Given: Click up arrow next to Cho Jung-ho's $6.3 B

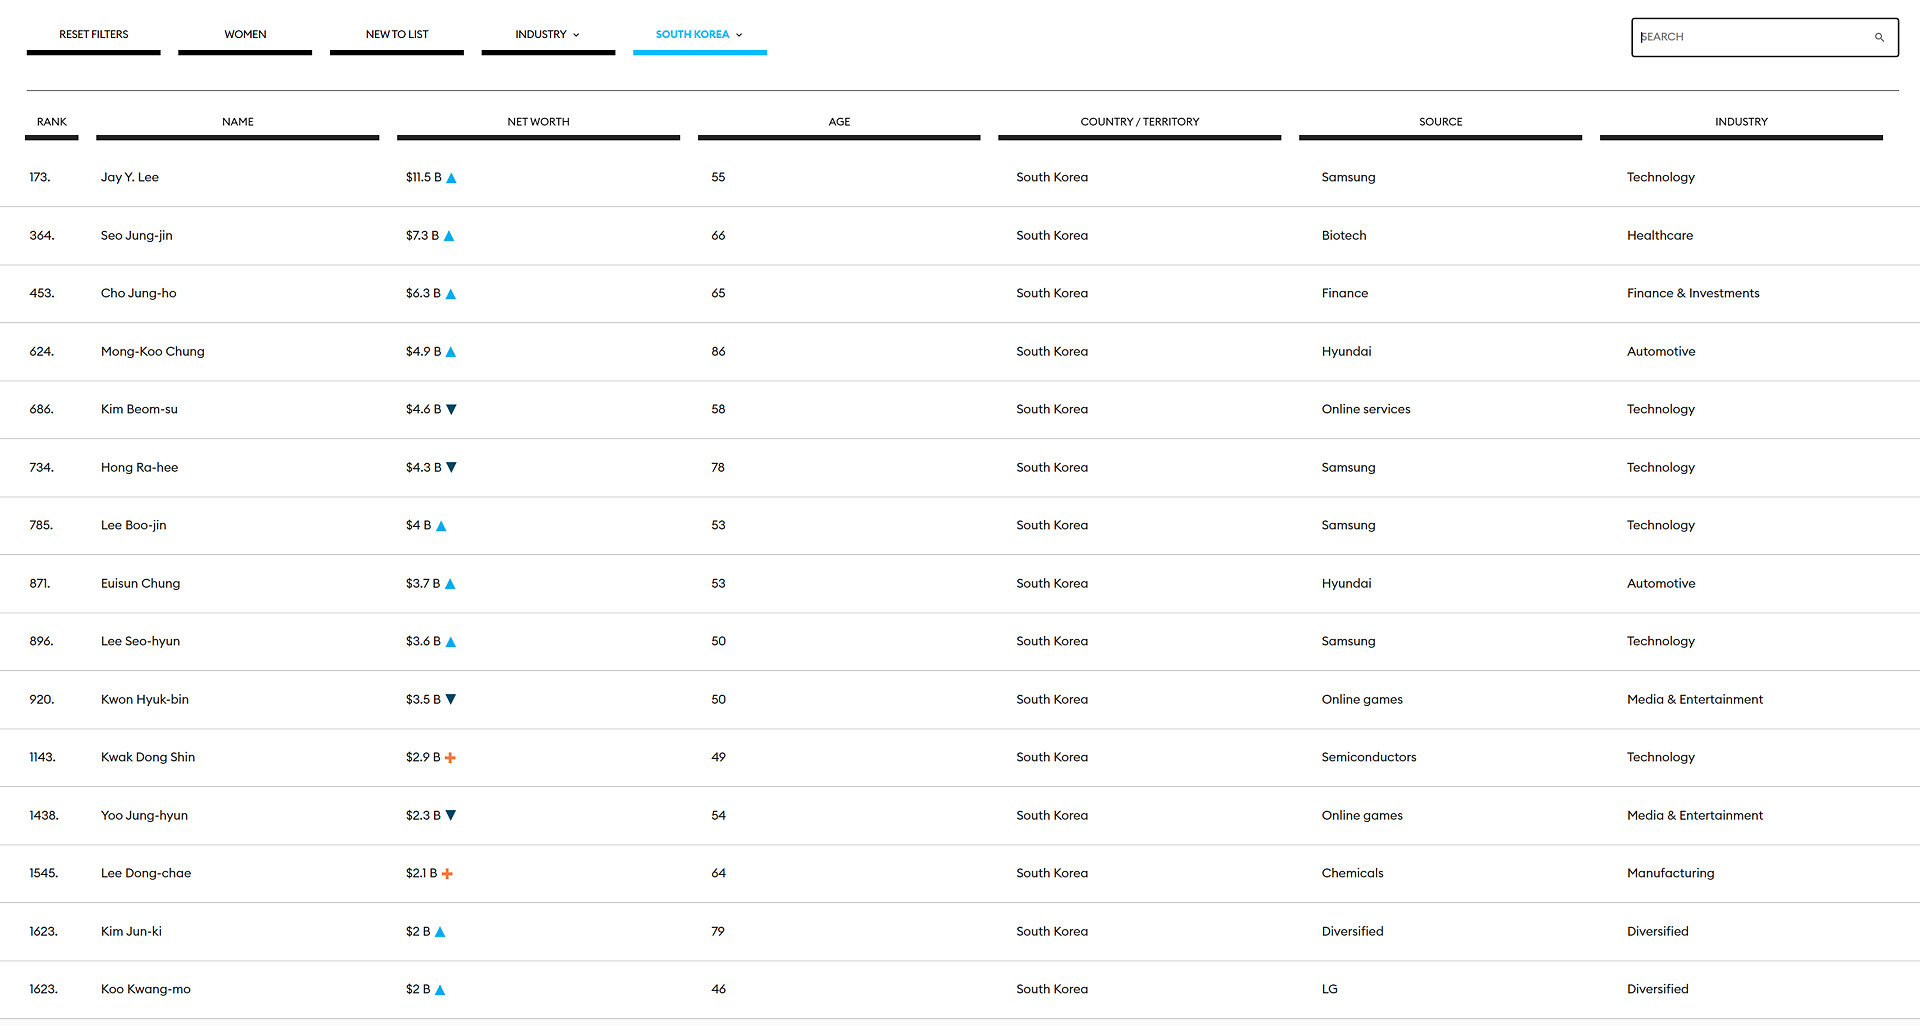Looking at the screenshot, I should [x=451, y=294].
